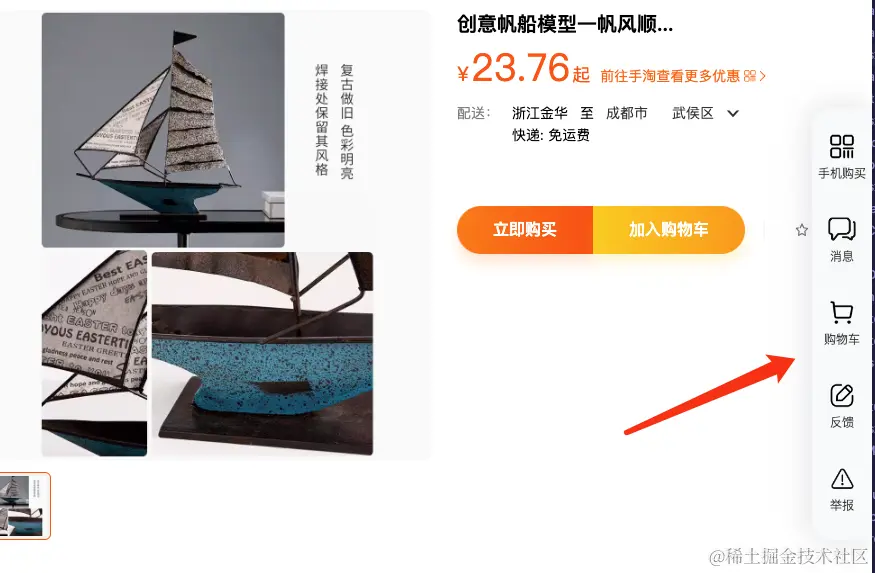Click the right chevron after the promo link

(x=762, y=75)
